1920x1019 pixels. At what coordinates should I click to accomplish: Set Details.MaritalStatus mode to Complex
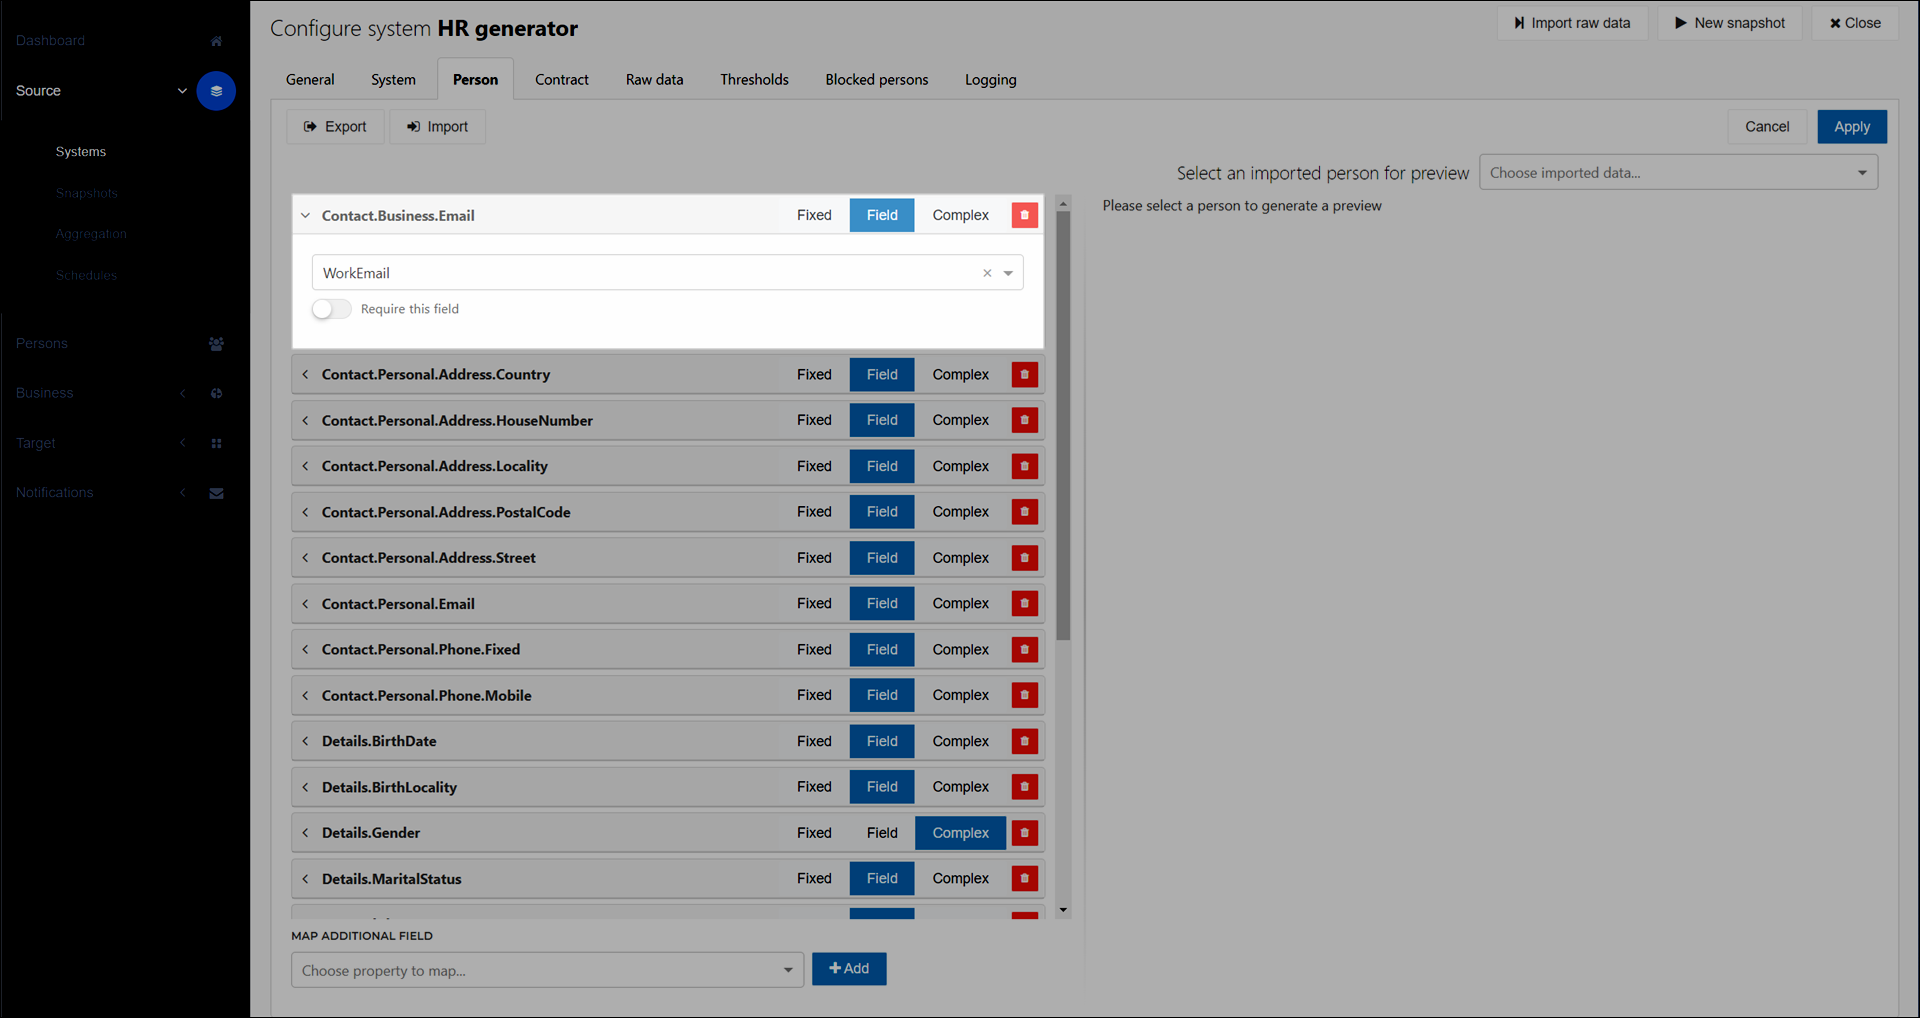[x=960, y=878]
